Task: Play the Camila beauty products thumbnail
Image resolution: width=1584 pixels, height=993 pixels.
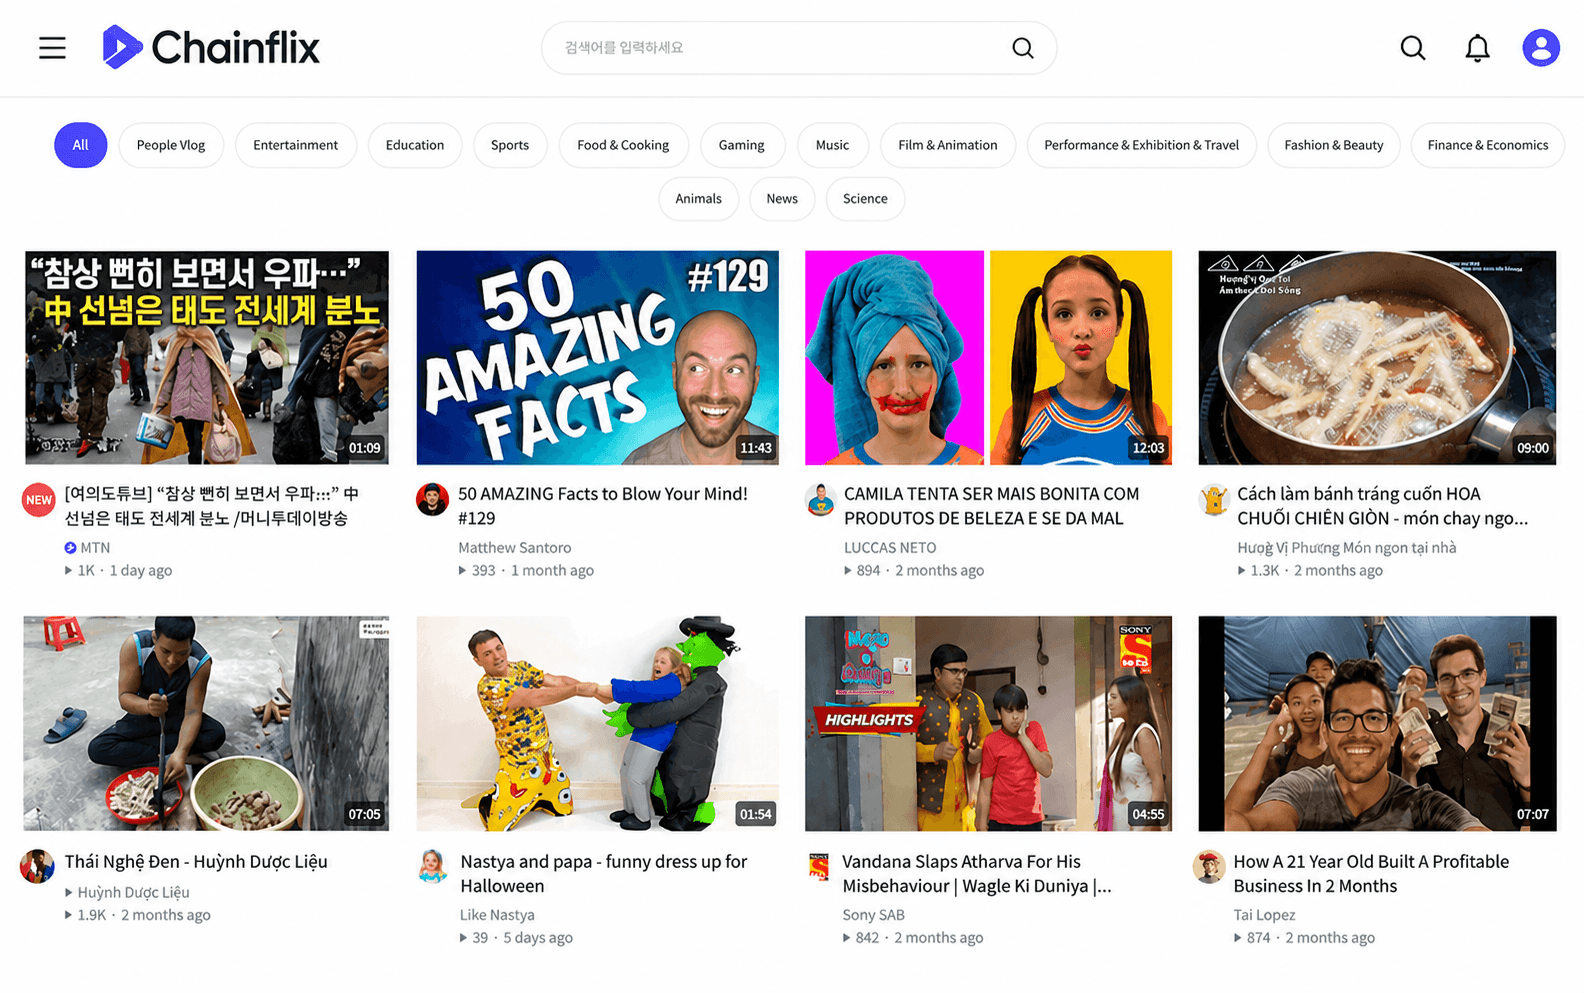Action: point(988,357)
